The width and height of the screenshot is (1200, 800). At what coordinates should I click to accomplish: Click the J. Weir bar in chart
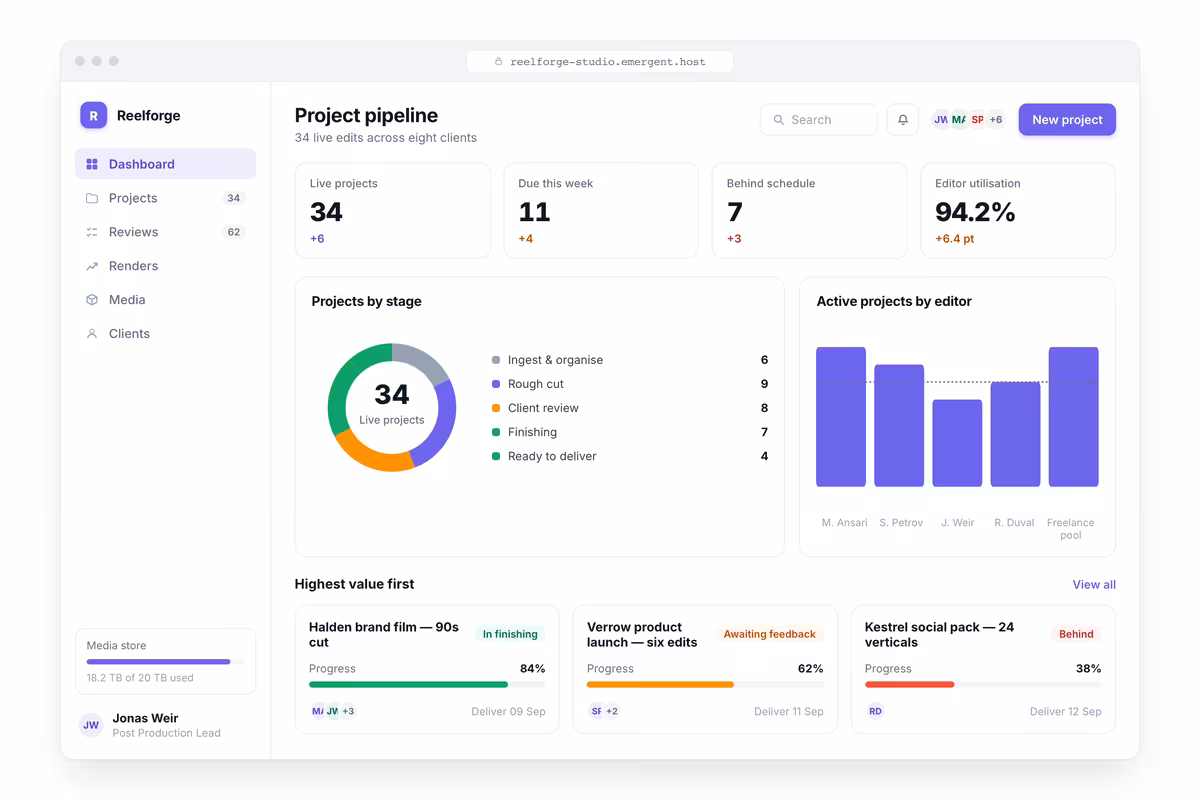[x=957, y=443]
